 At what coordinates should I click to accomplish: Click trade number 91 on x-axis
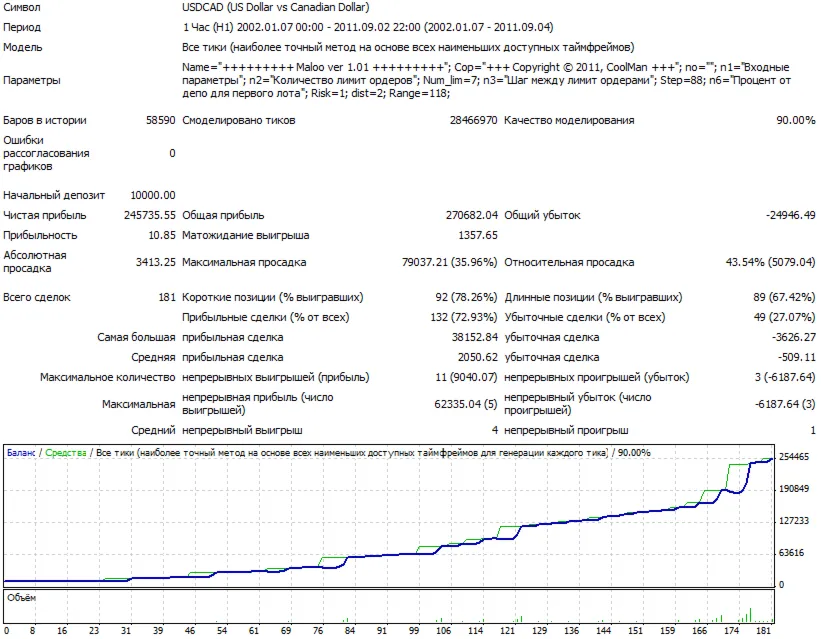coord(382,631)
